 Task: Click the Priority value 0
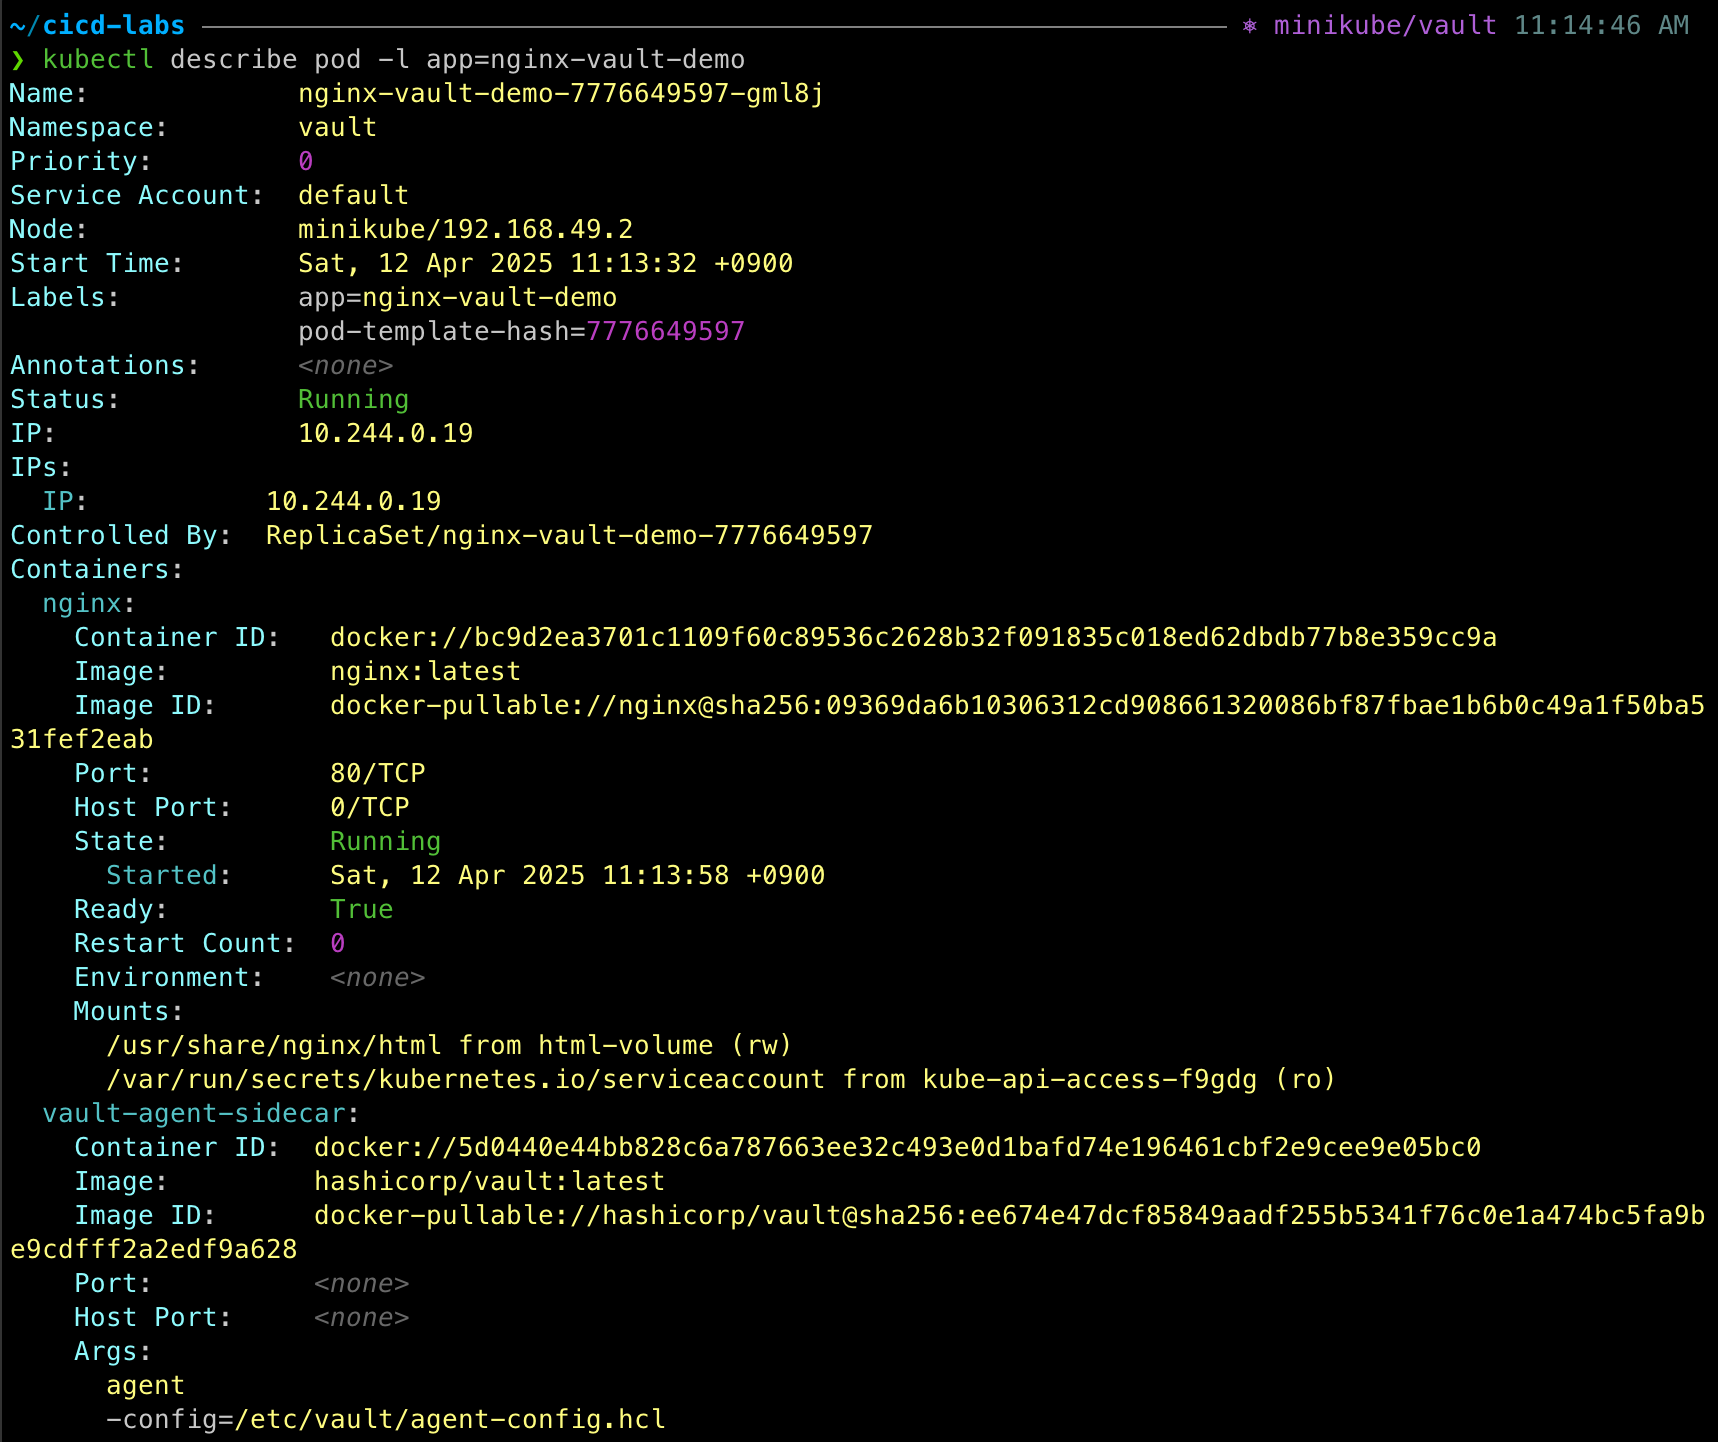pos(306,161)
